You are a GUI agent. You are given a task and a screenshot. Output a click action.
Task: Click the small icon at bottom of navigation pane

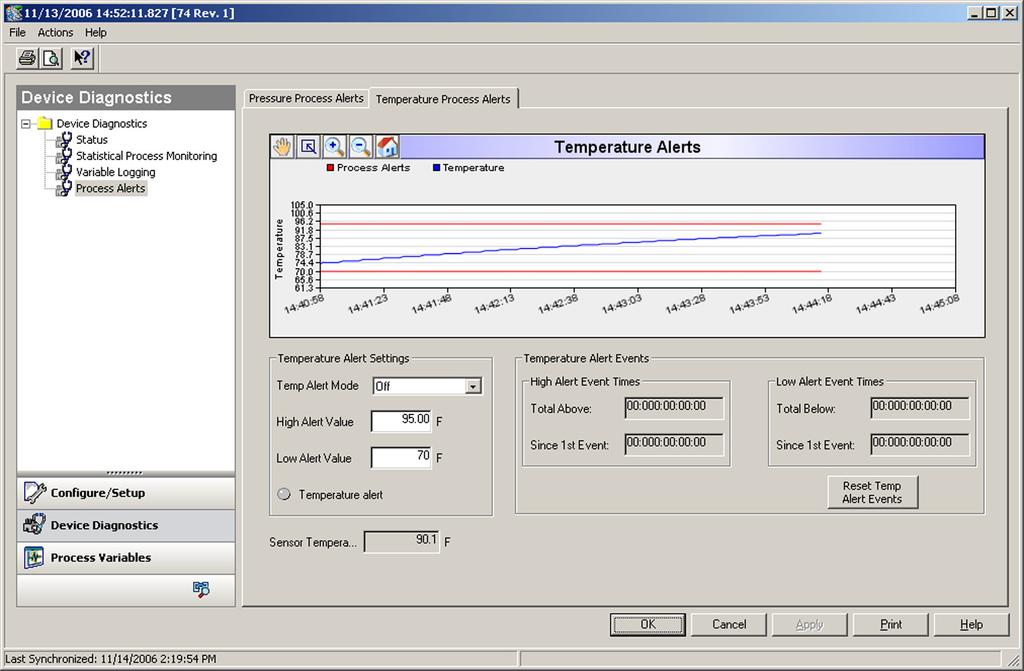201,589
